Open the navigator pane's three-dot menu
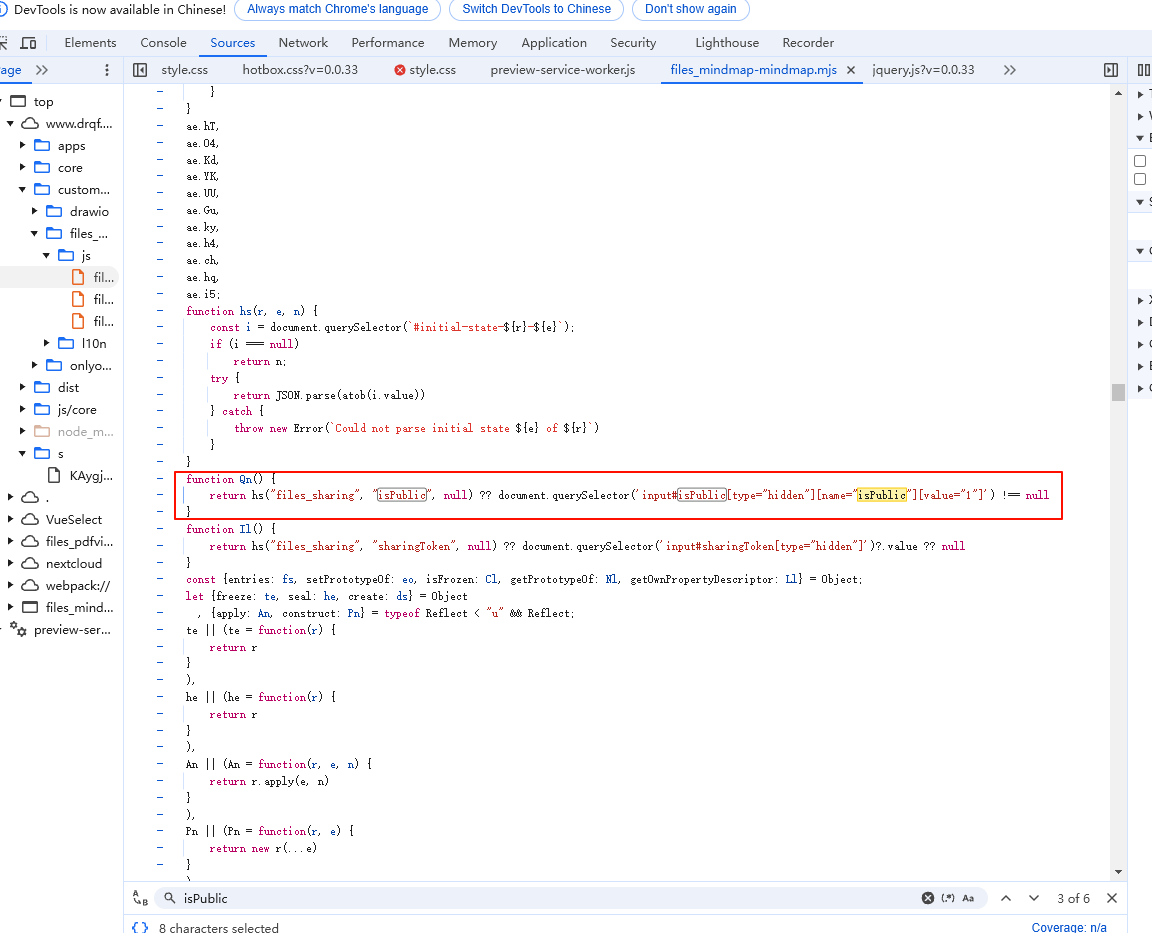The height and width of the screenshot is (933, 1152). [x=107, y=70]
